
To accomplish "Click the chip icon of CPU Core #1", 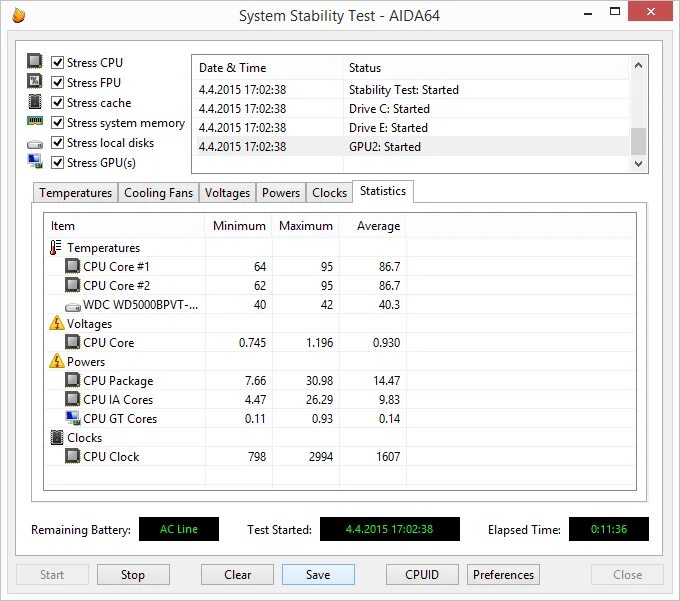I will tap(72, 266).
